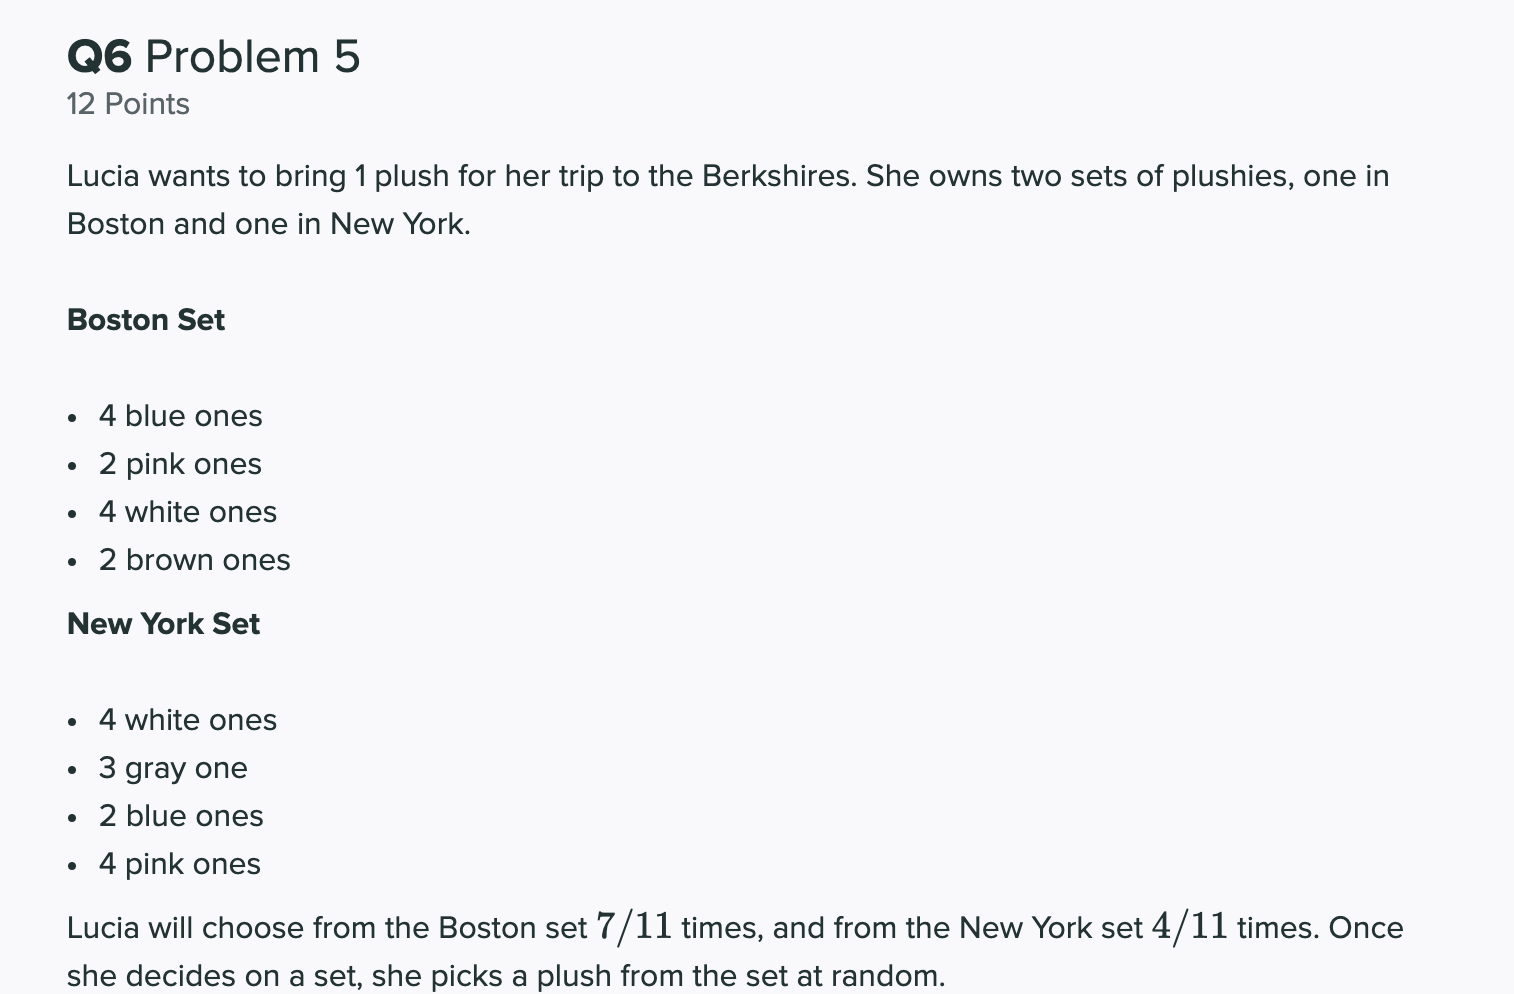
Task: Select the "12 Points" subtitle text
Action: [x=128, y=104]
